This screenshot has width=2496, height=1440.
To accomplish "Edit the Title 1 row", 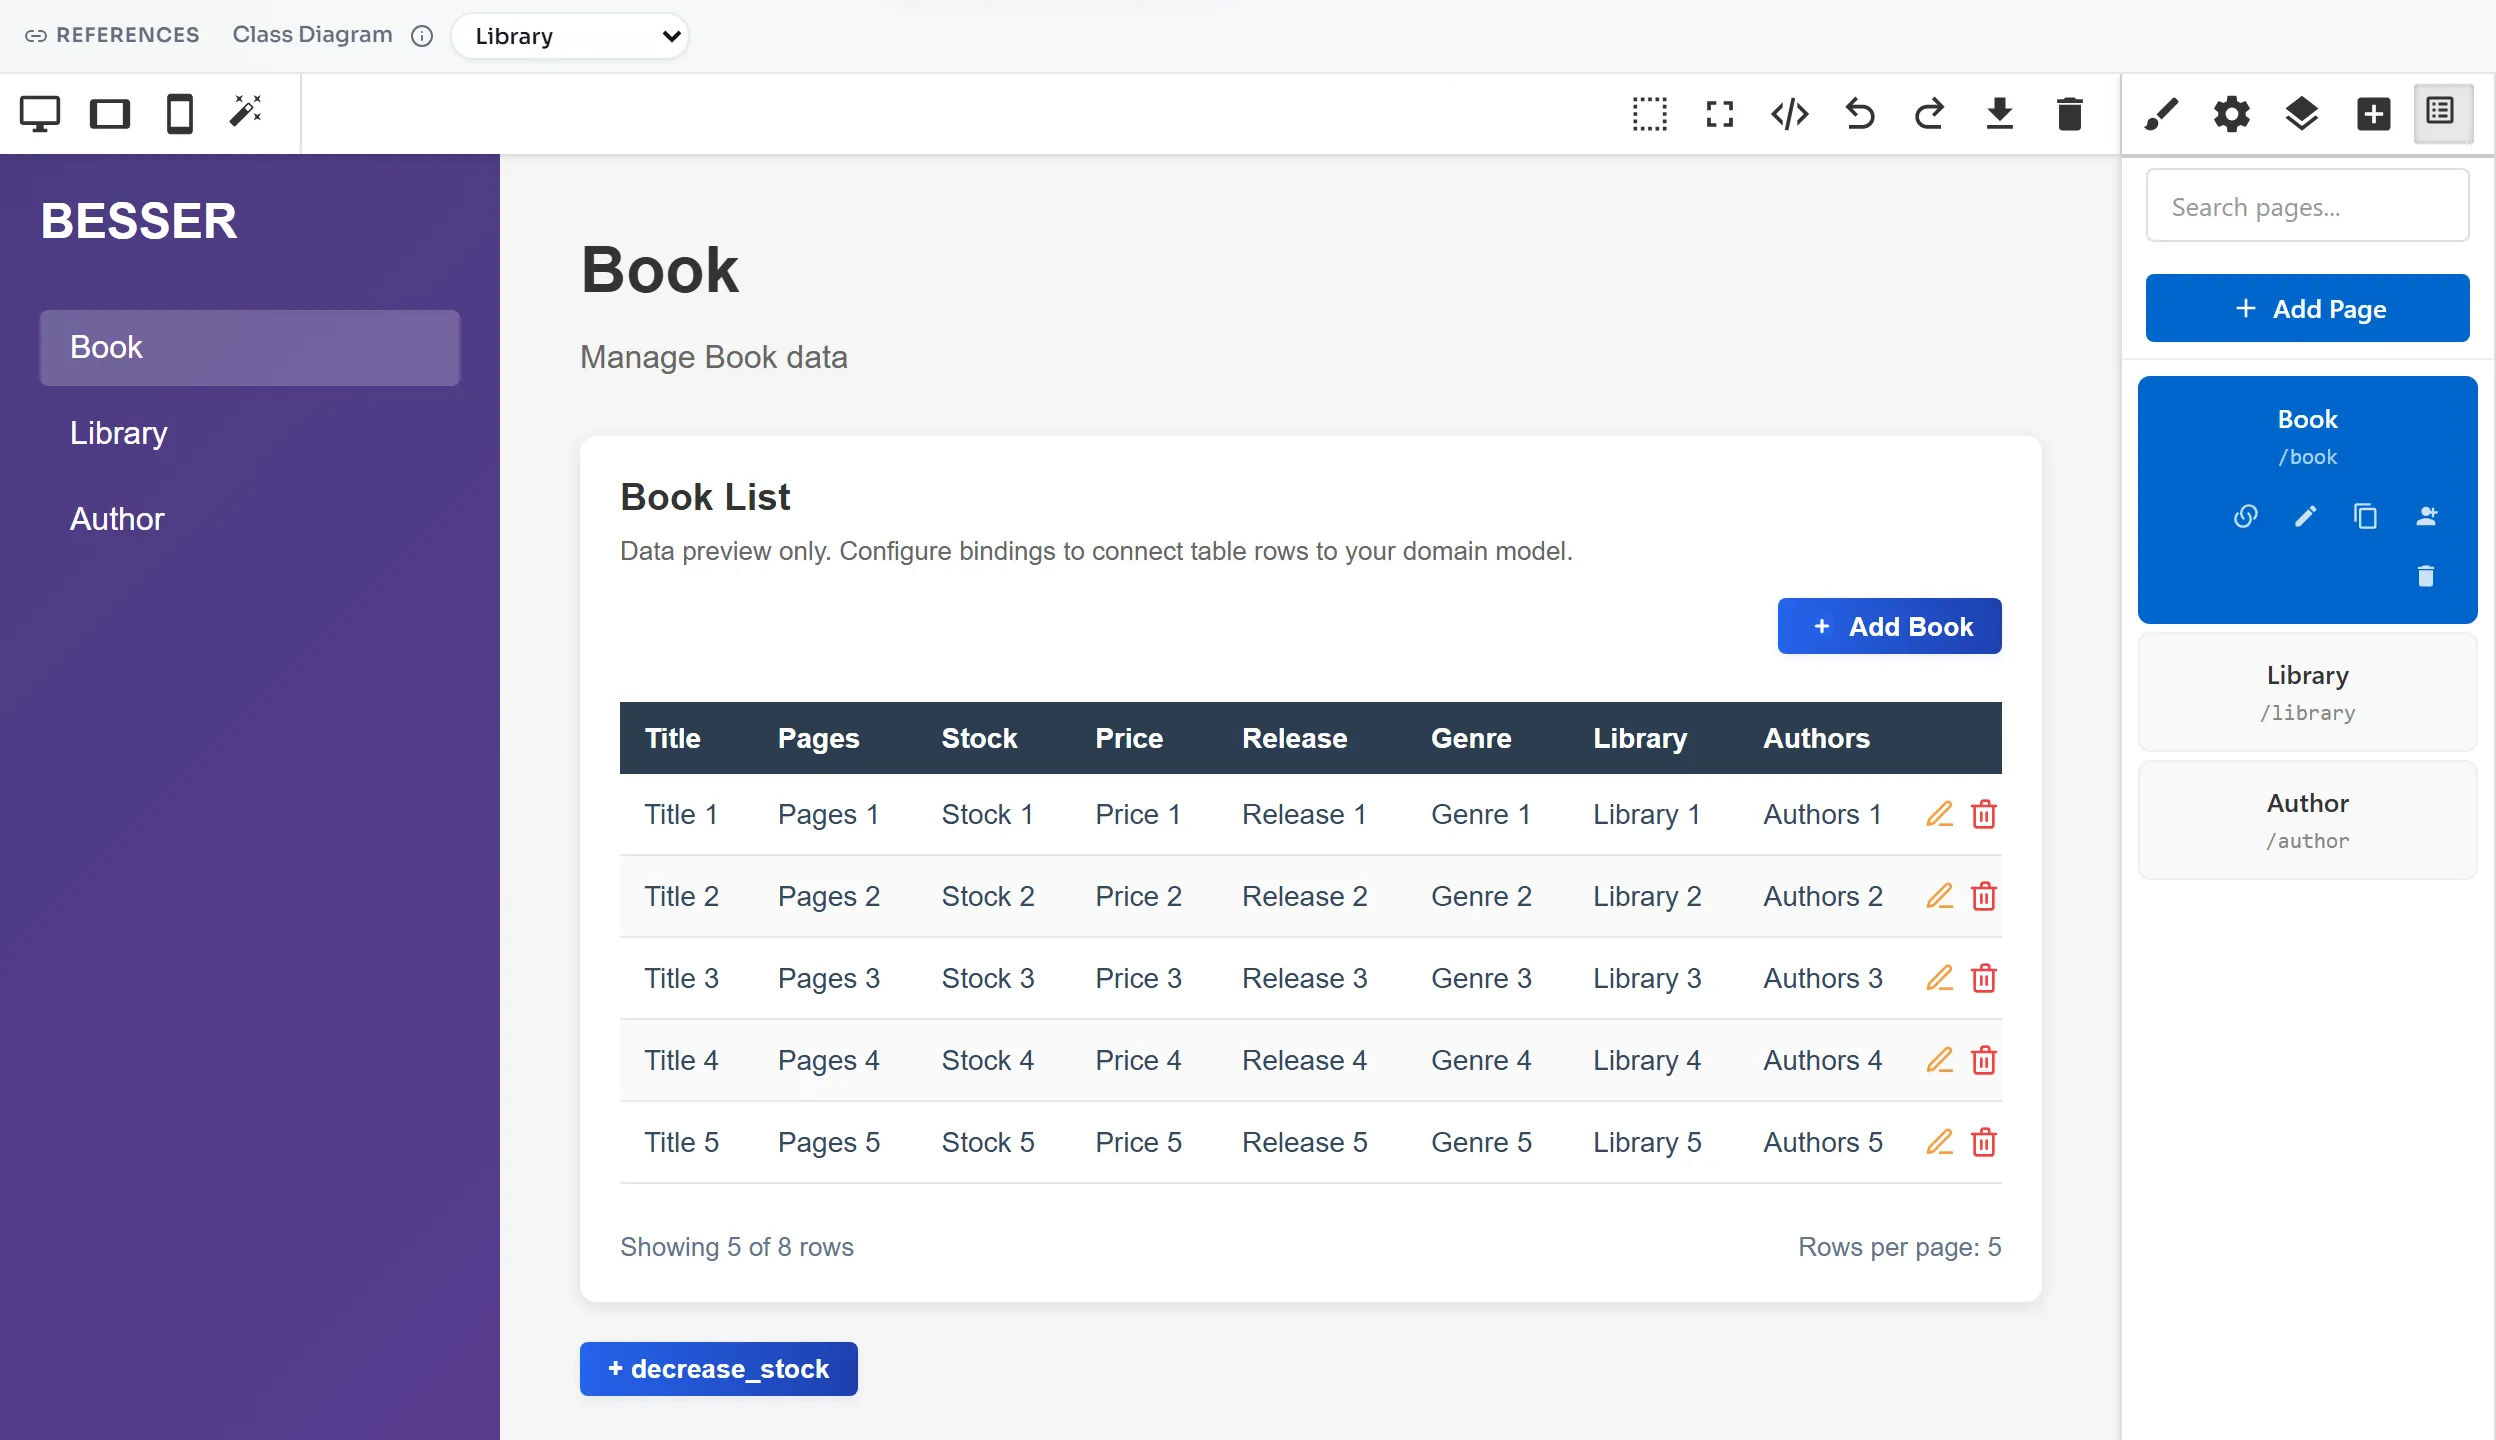I will click(1939, 814).
